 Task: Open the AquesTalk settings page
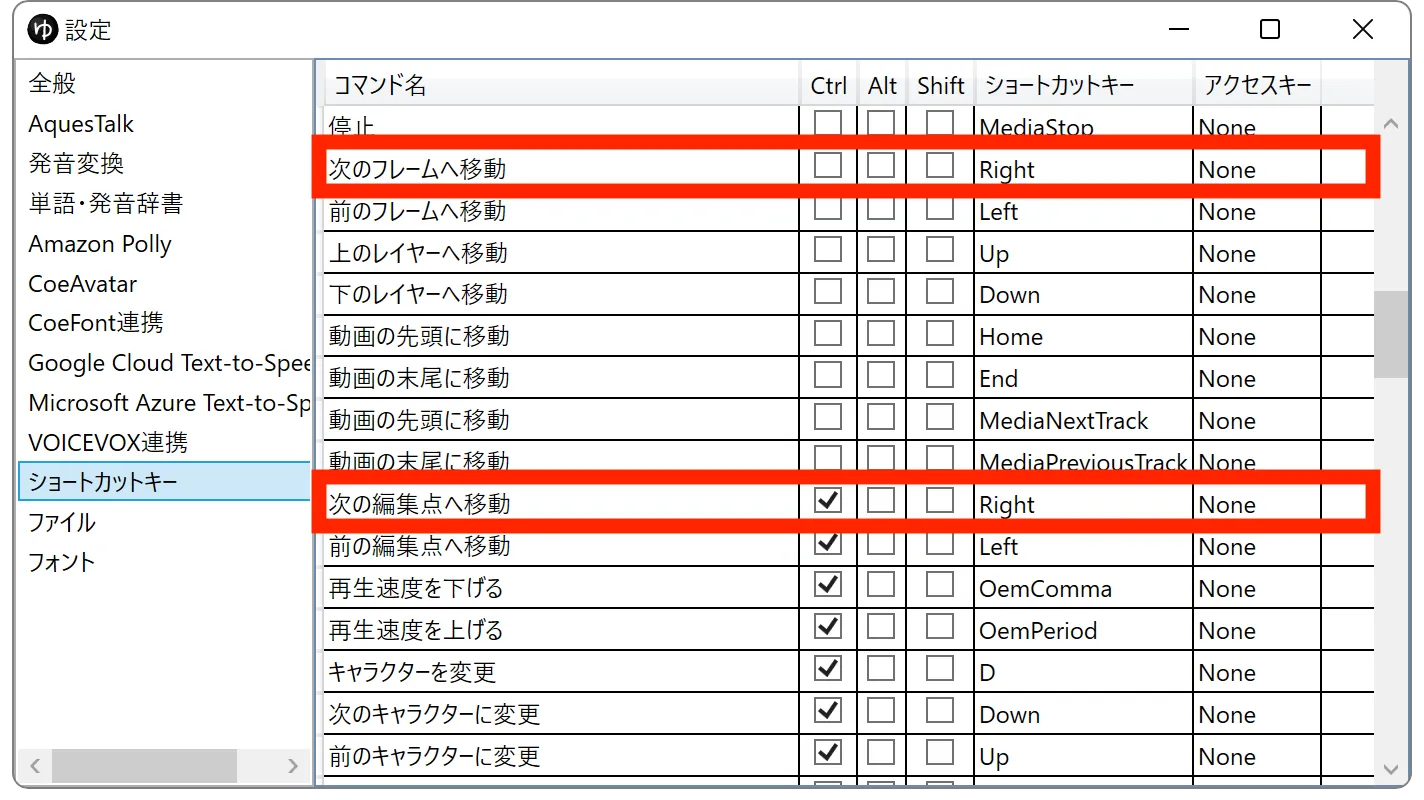[81, 124]
